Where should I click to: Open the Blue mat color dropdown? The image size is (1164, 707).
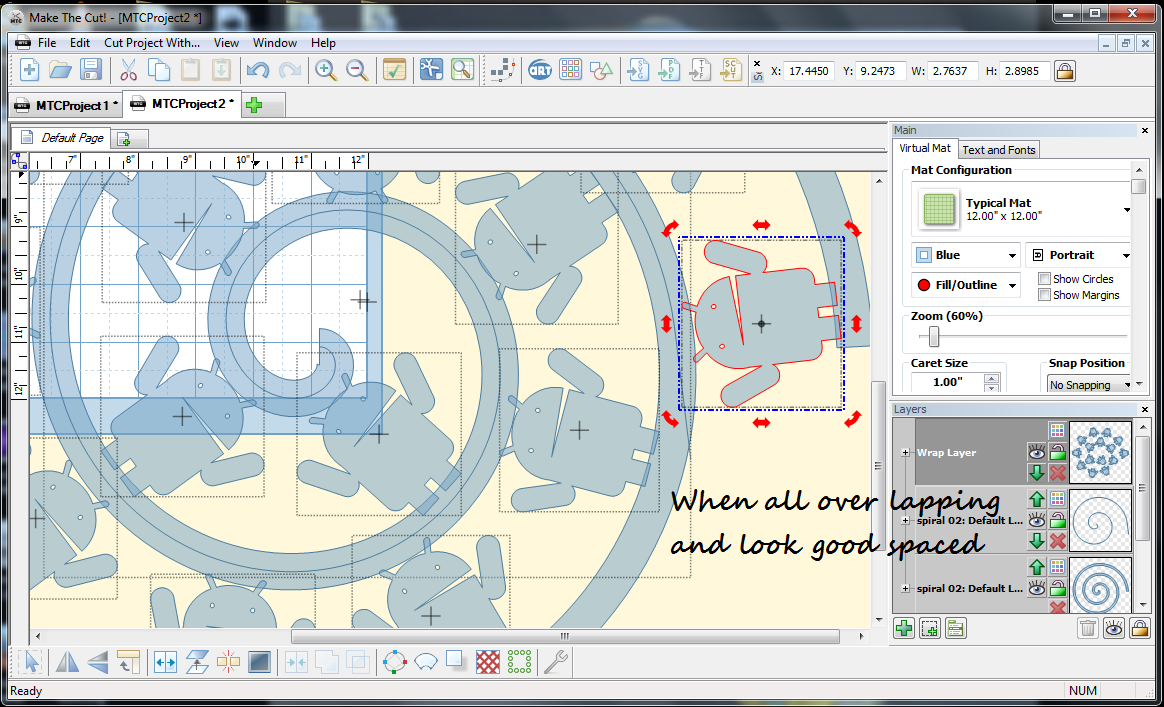[x=965, y=255]
